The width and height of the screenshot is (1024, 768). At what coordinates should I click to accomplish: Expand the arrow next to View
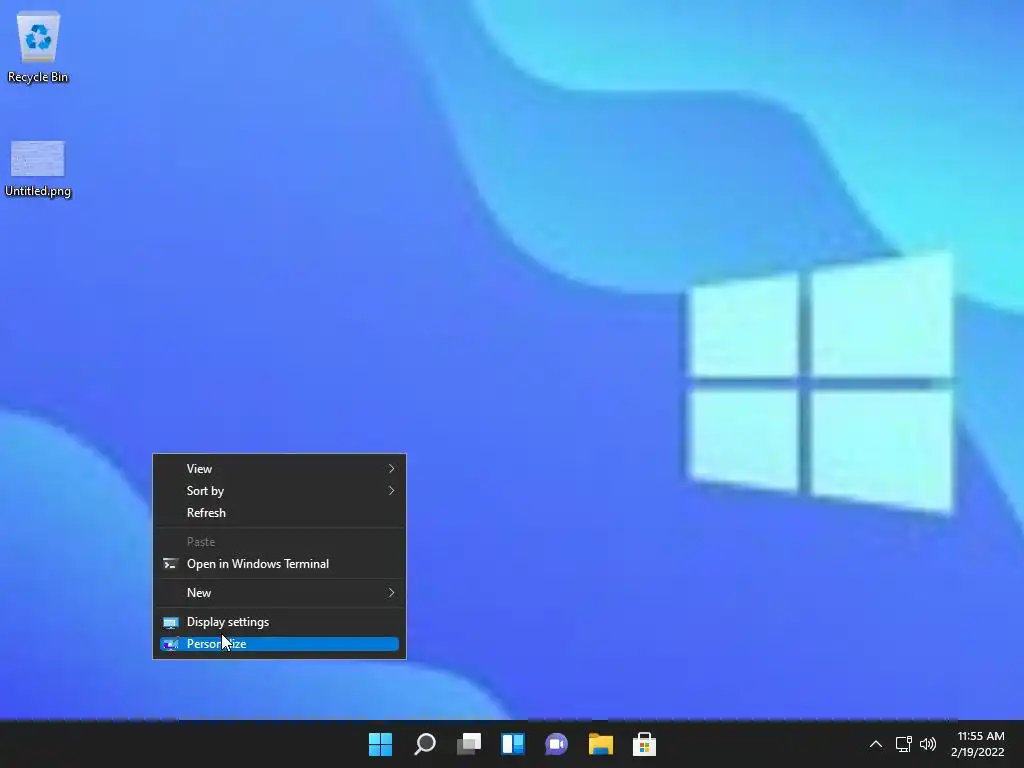[x=391, y=469]
